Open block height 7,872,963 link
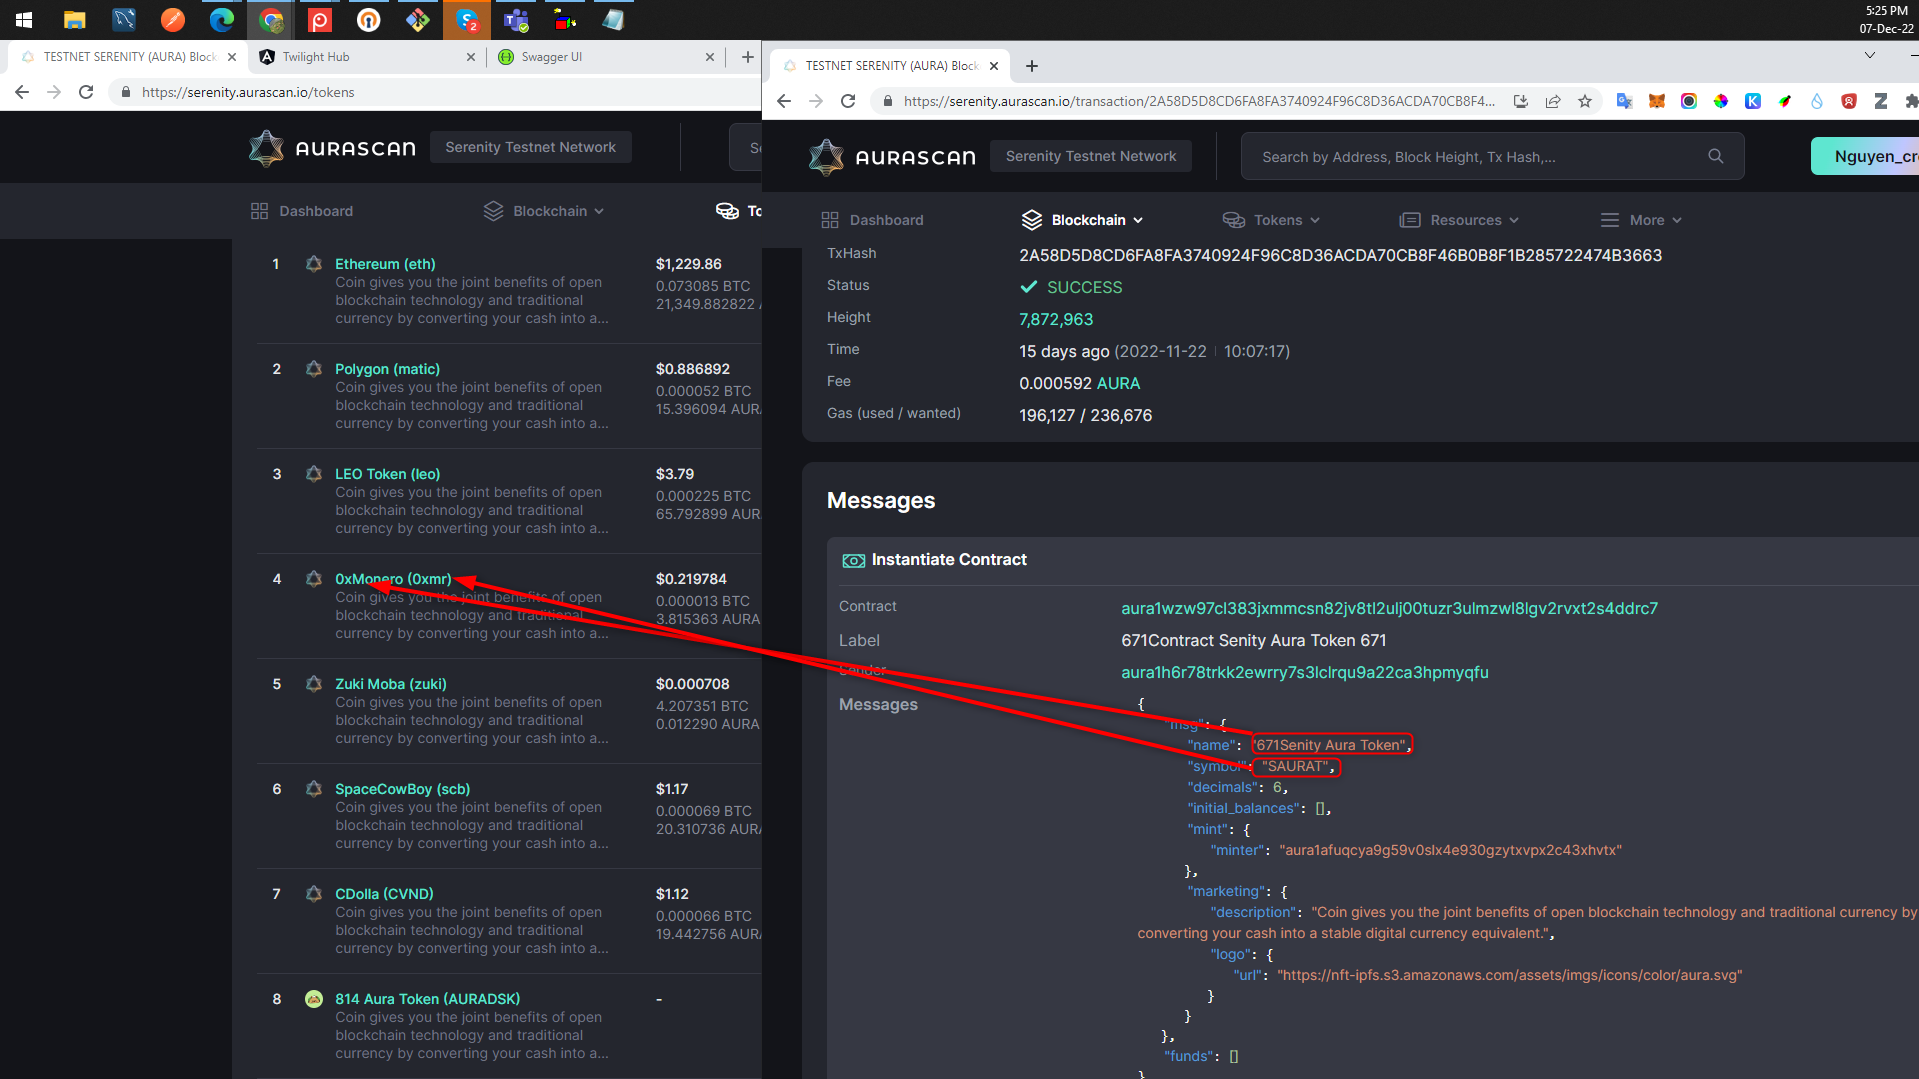This screenshot has width=1919, height=1079. 1056,319
